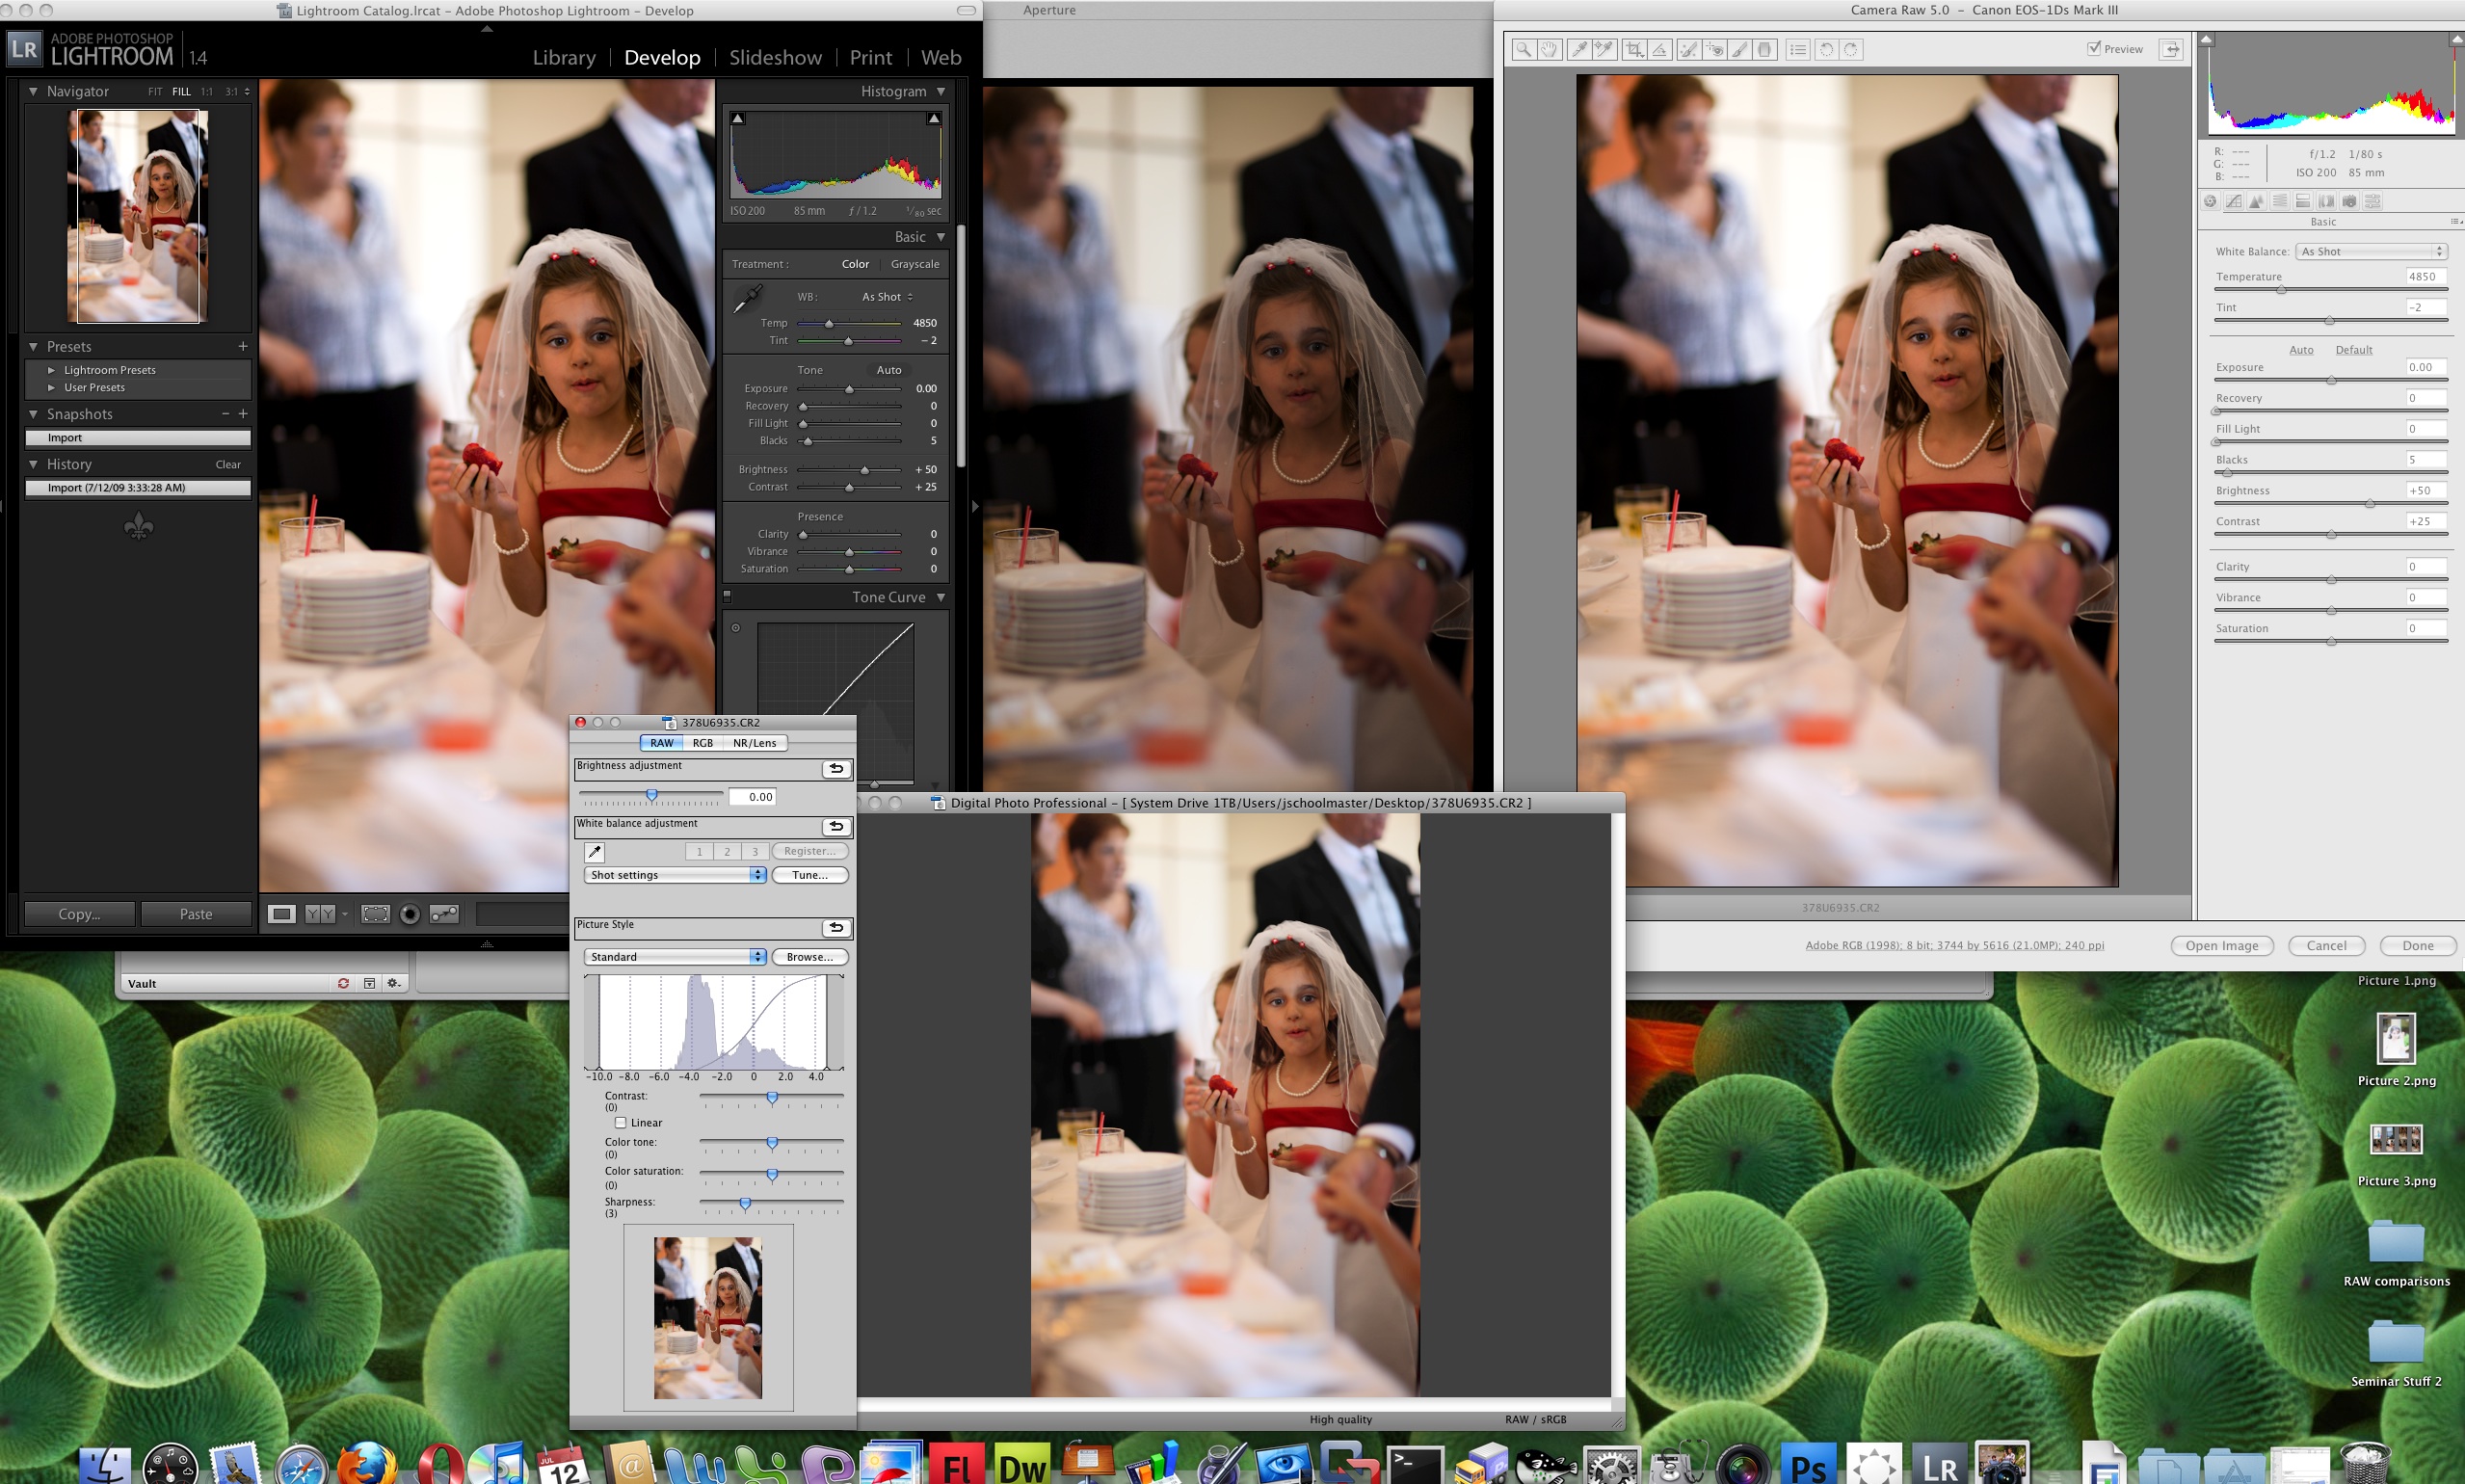
Task: Pick the Lightroom white balance eyedropper
Action: 747,298
